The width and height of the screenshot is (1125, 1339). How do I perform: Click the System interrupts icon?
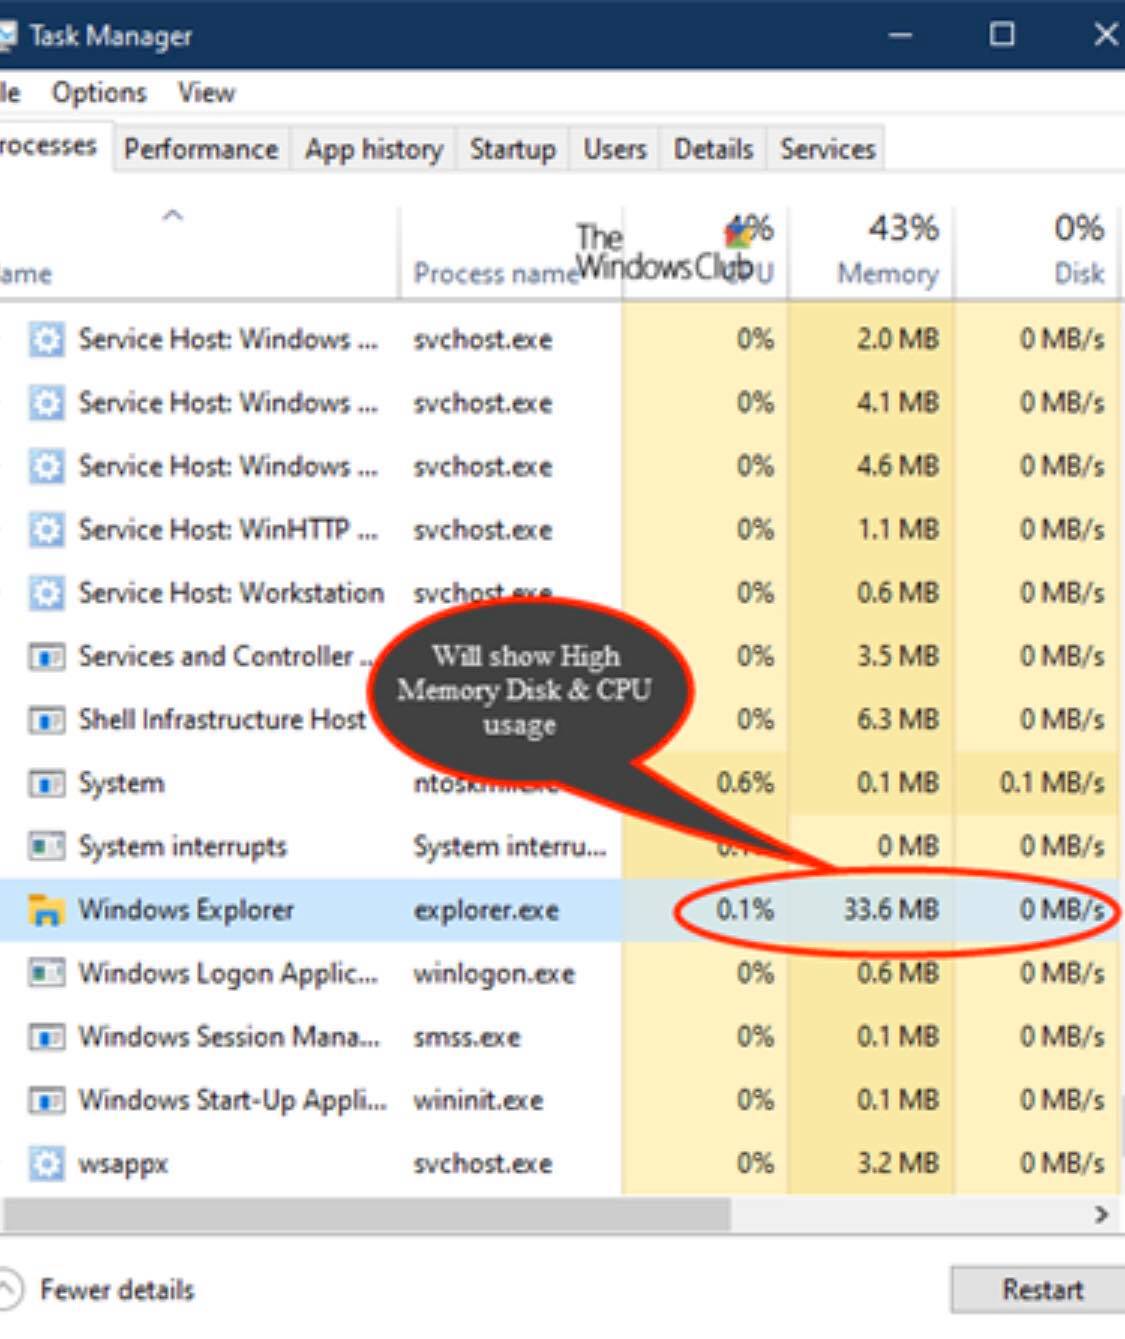(x=46, y=847)
